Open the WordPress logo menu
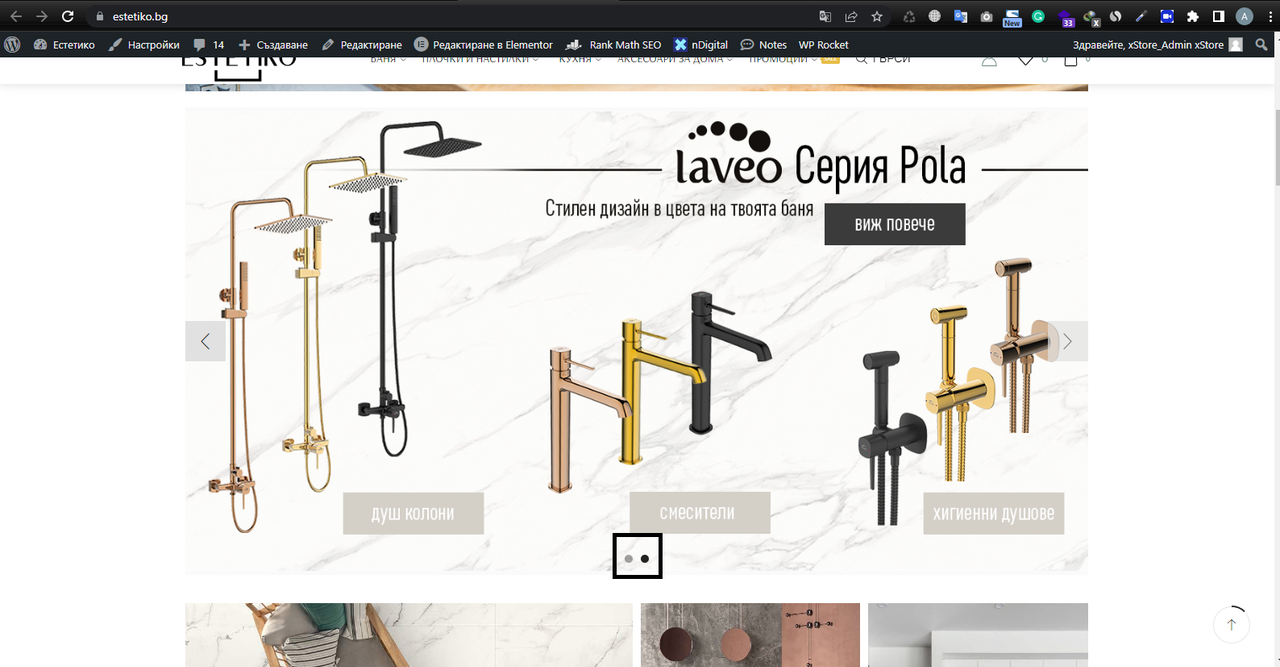 tap(13, 45)
